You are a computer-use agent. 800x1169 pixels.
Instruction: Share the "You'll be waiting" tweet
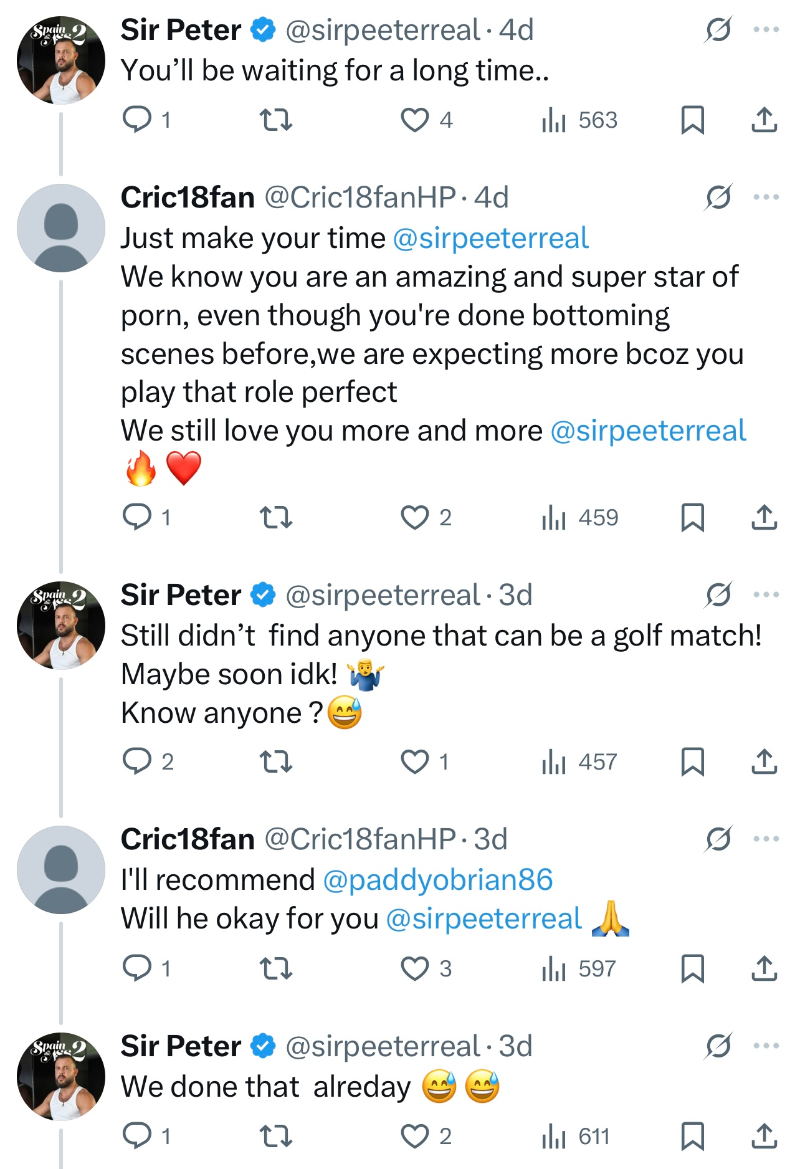point(763,120)
